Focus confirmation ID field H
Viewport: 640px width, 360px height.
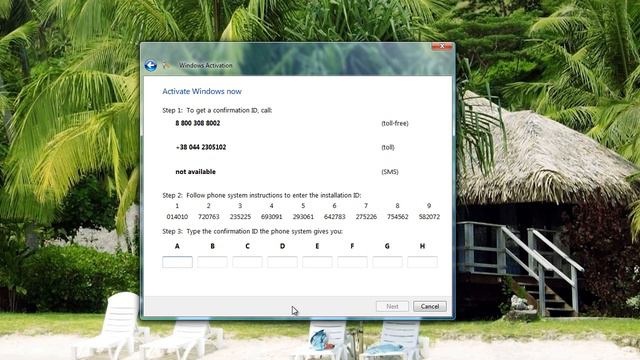click(x=422, y=262)
